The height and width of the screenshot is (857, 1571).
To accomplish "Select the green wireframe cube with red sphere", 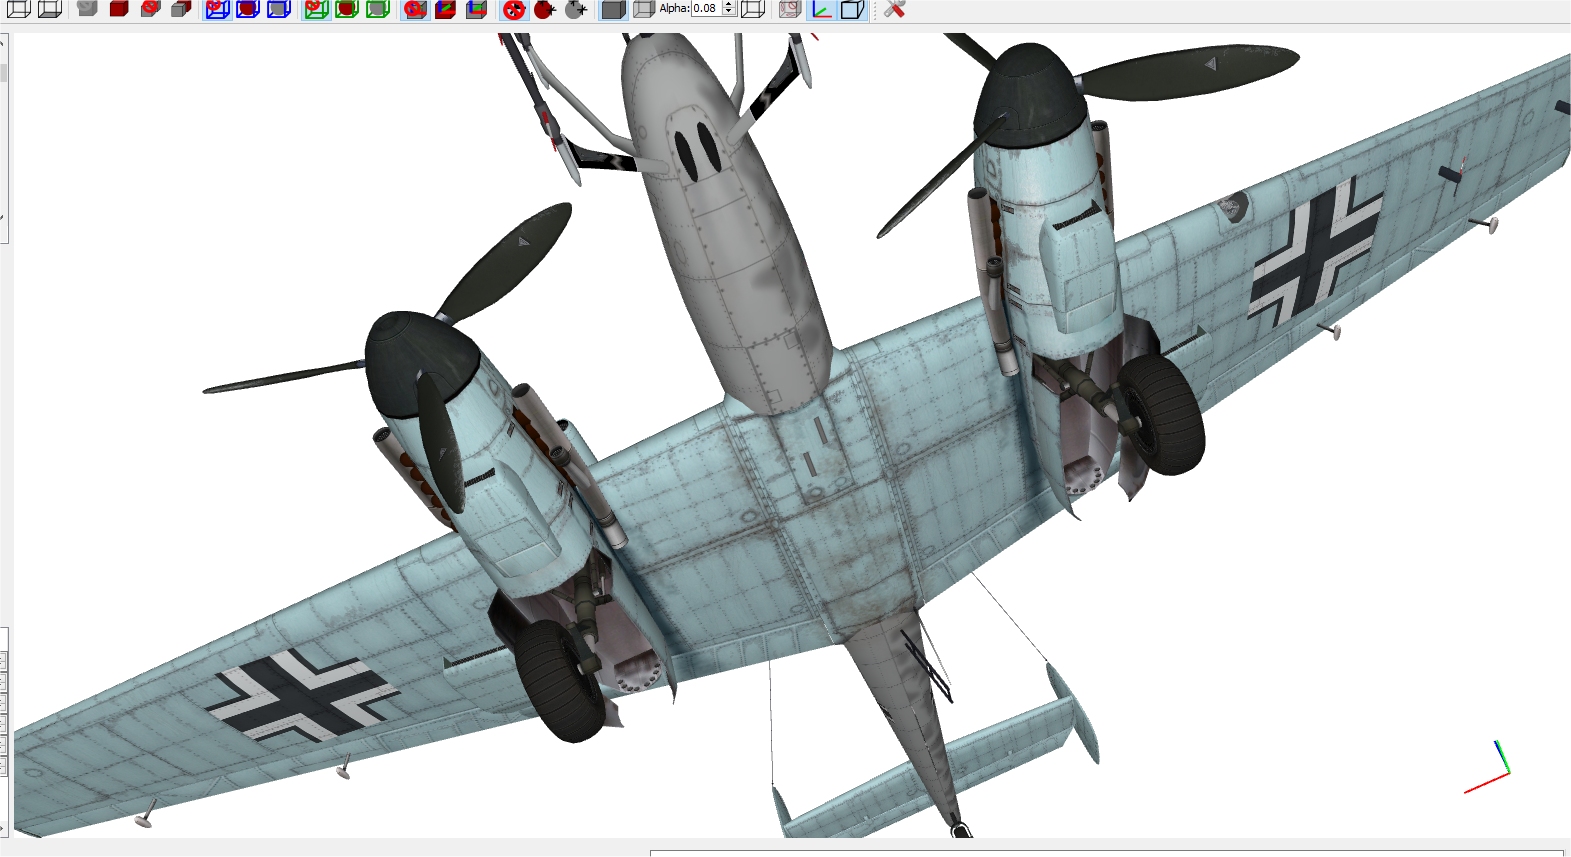I will point(347,9).
